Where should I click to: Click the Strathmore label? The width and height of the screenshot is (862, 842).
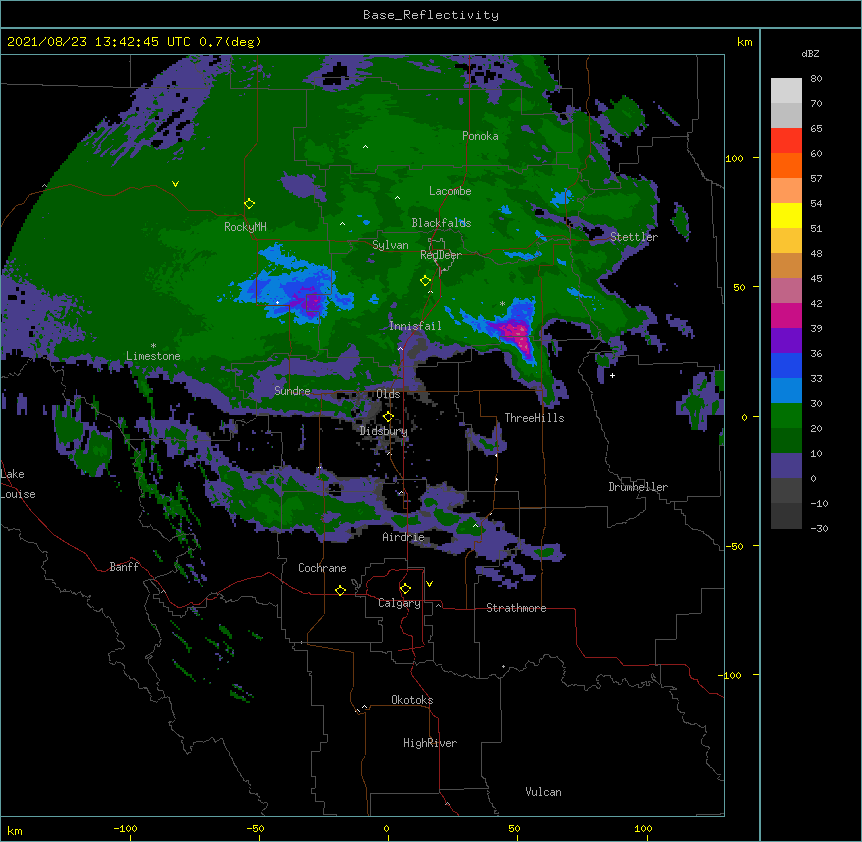click(516, 608)
